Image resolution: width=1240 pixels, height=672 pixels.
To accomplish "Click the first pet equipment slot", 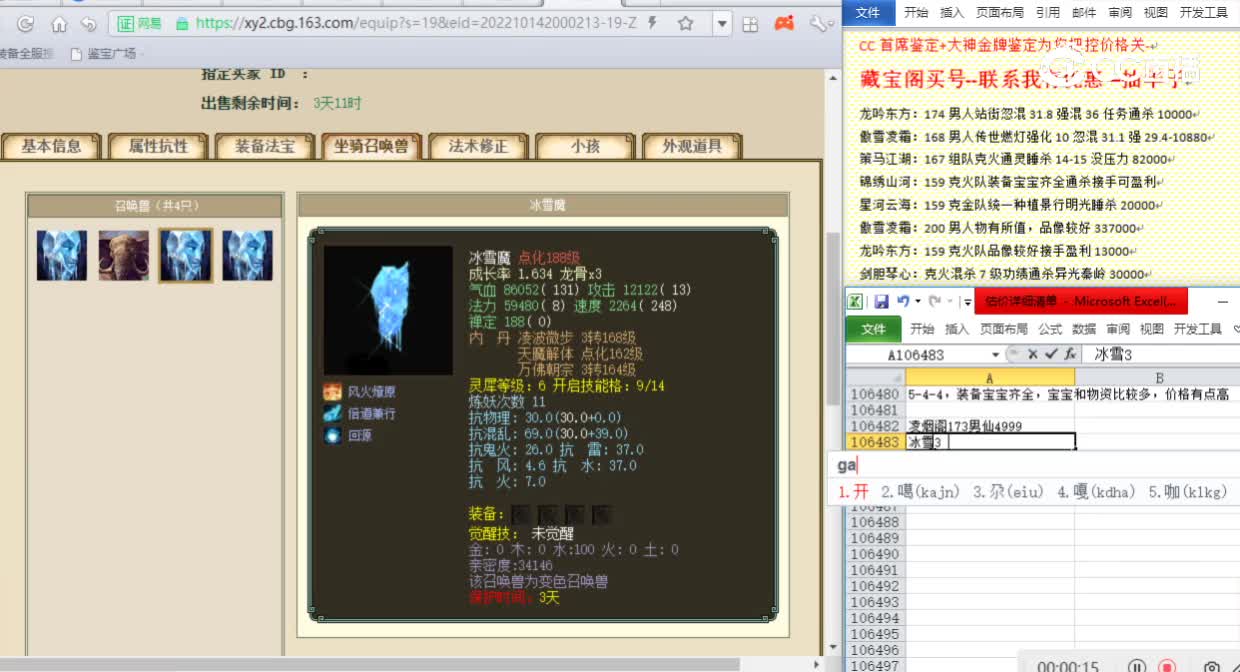I will tap(521, 515).
